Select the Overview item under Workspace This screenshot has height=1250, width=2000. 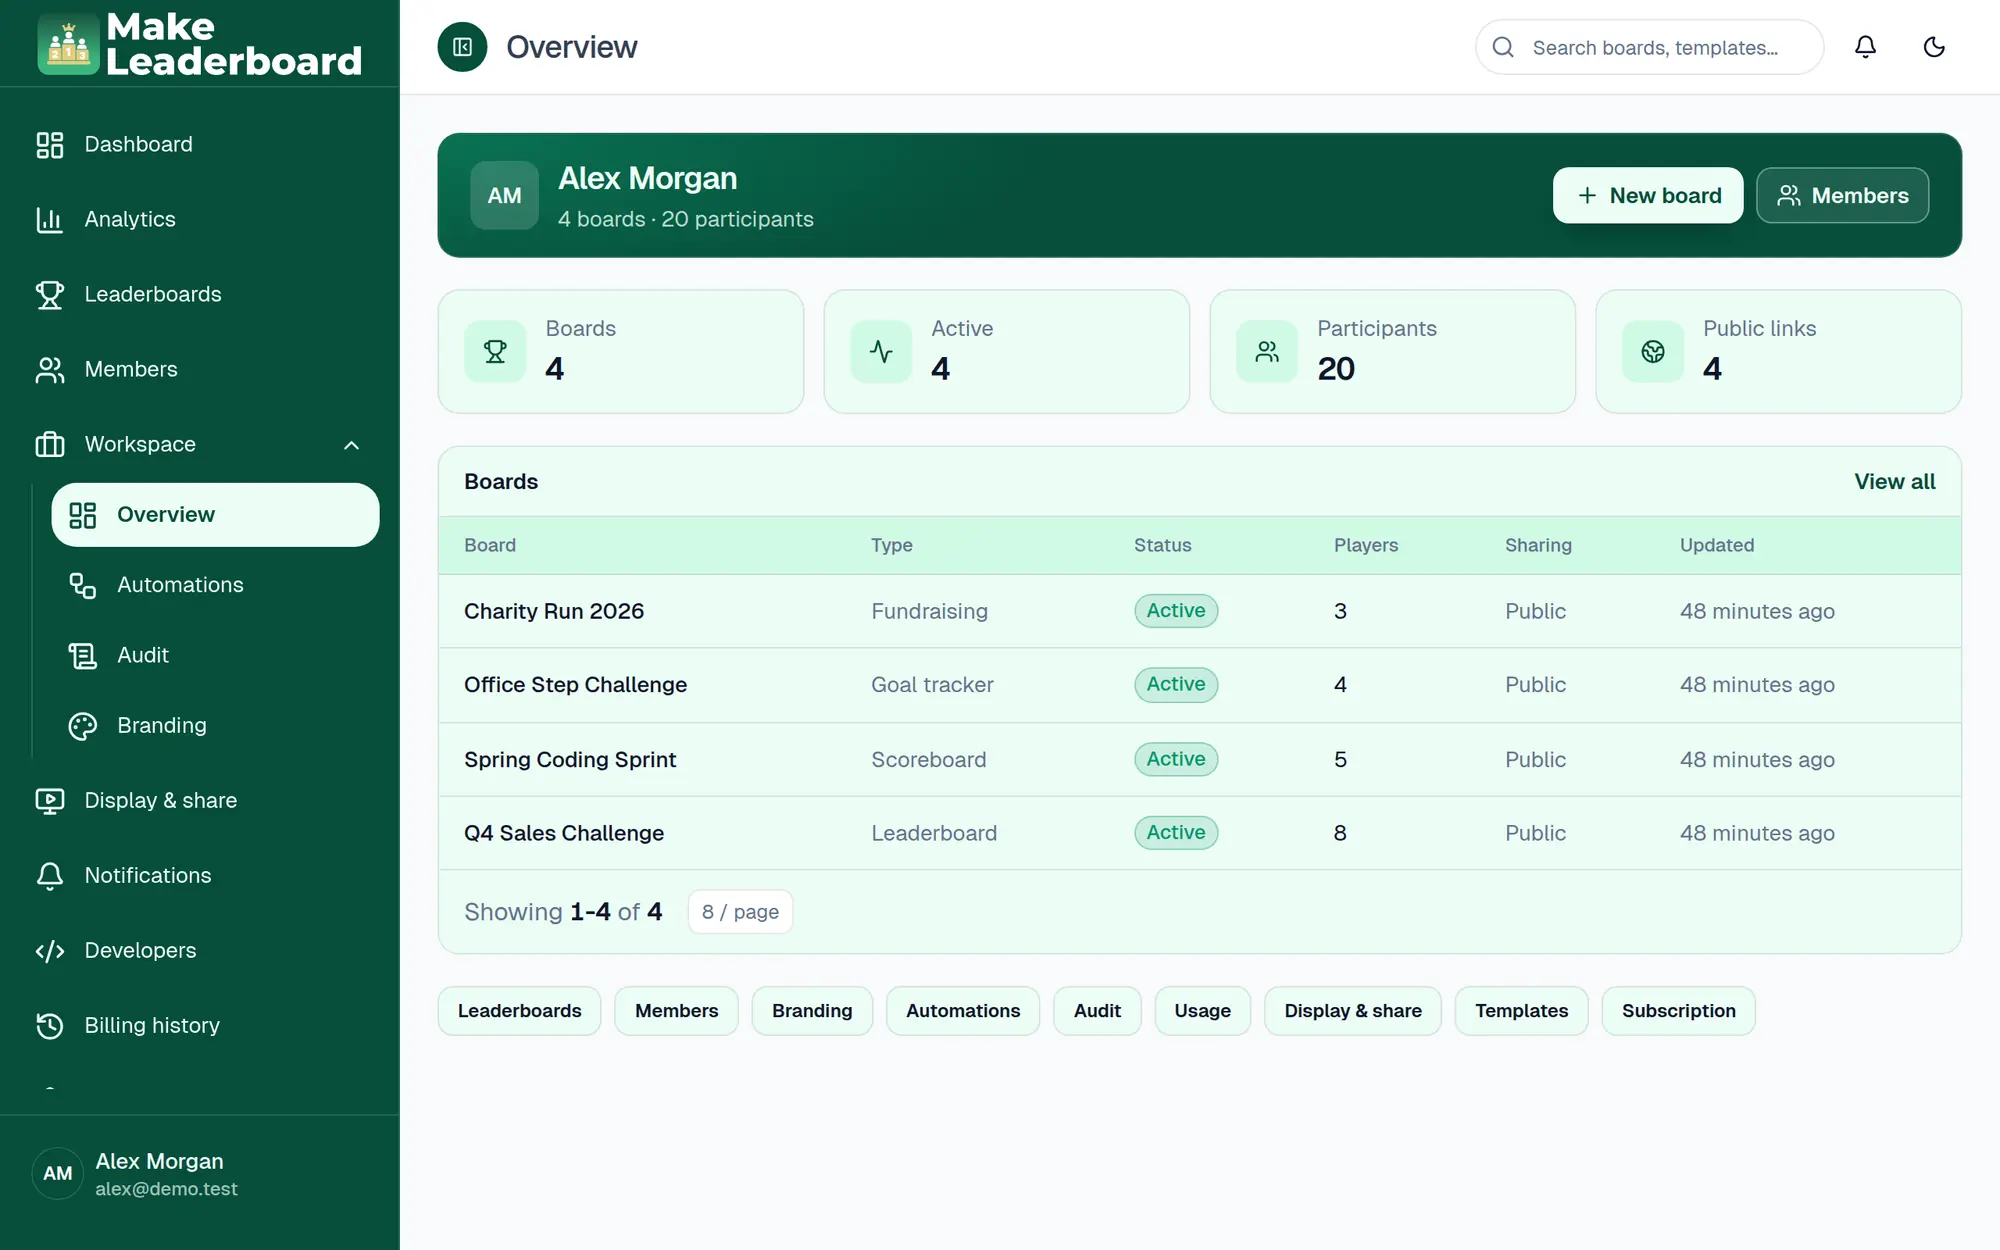215,515
